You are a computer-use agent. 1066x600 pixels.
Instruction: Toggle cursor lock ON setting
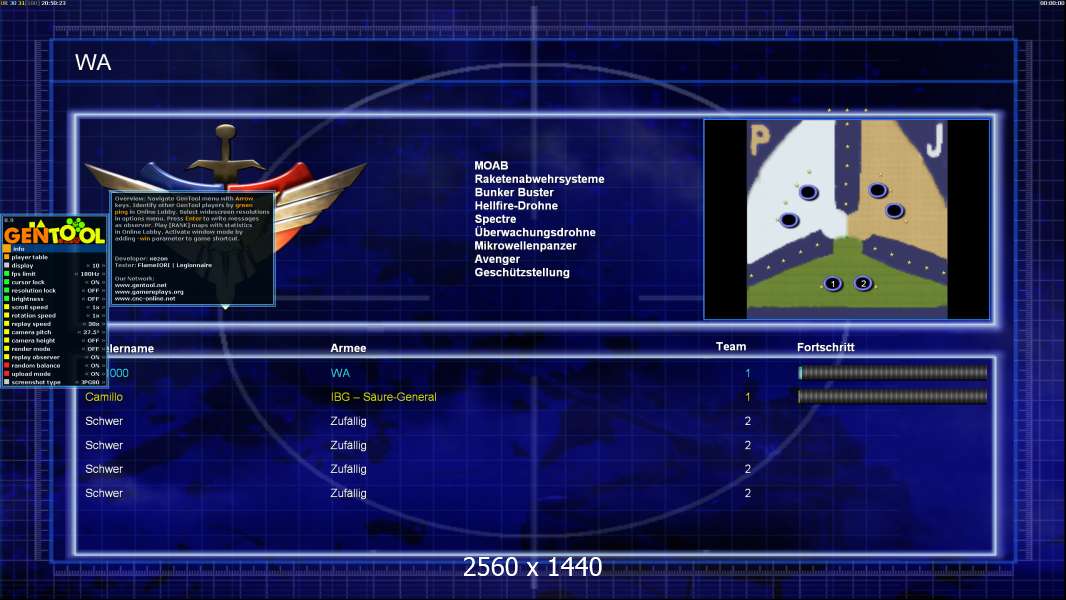click(x=94, y=282)
